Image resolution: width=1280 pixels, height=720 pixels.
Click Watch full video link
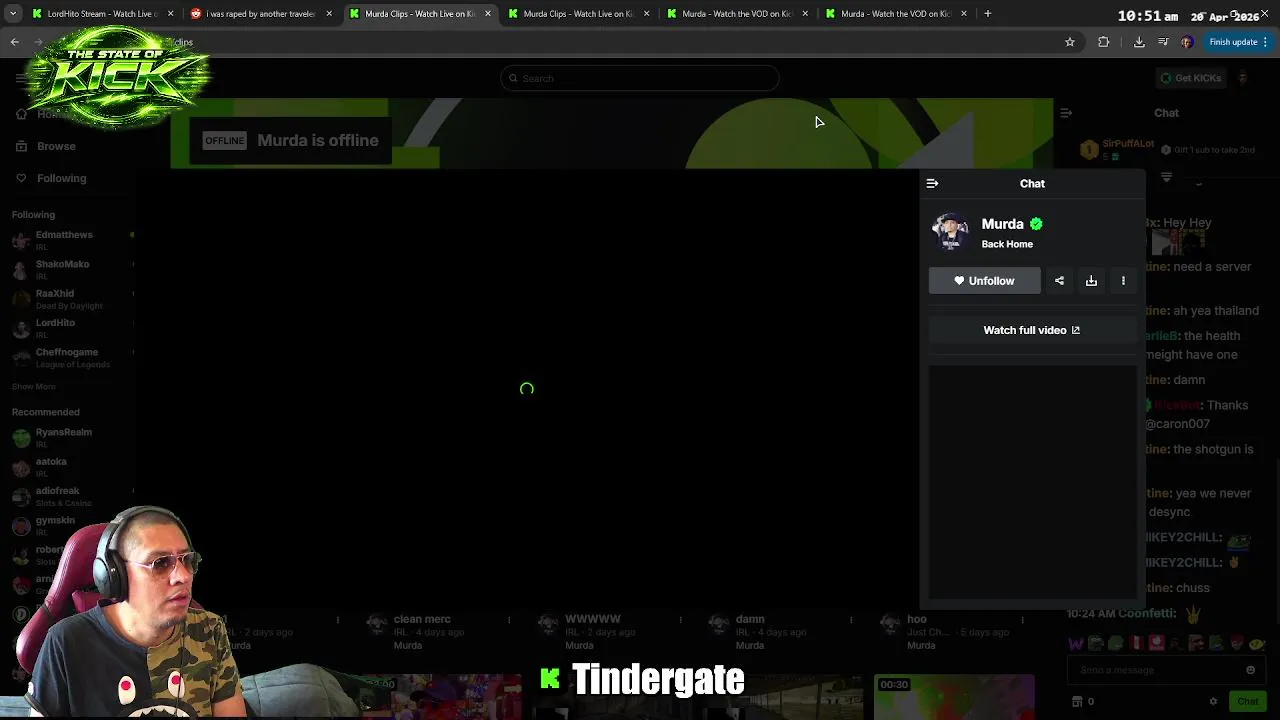pos(1032,330)
